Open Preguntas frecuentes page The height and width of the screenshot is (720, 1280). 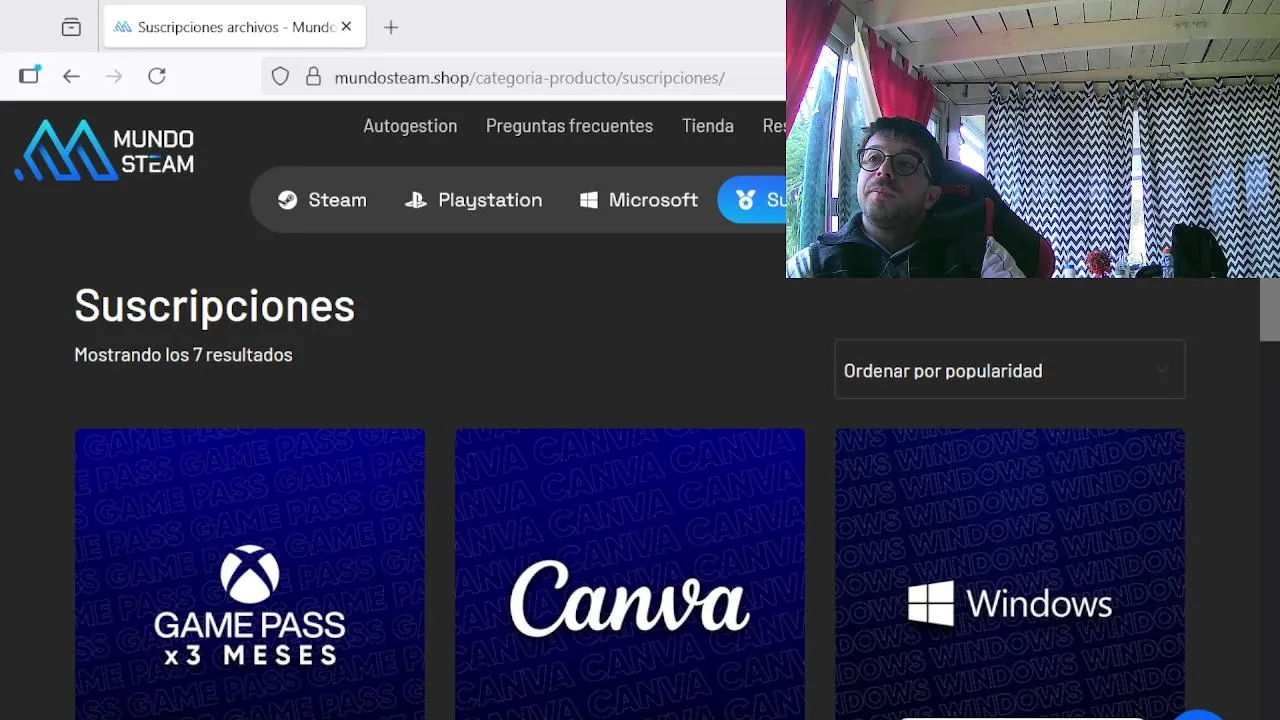coord(569,126)
